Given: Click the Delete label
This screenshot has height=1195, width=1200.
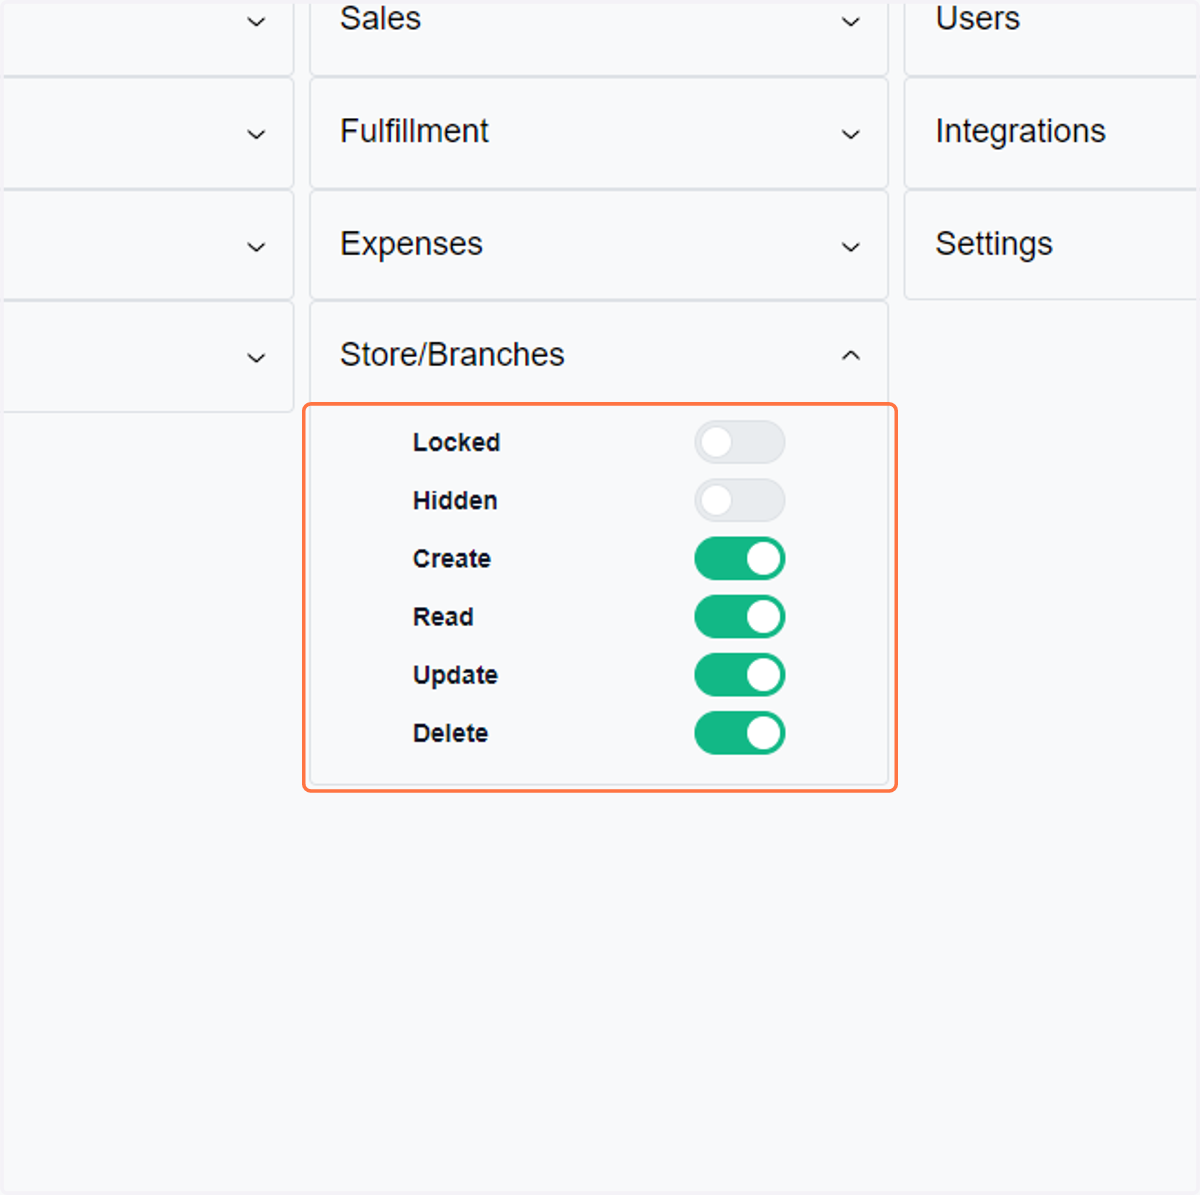Looking at the screenshot, I should [x=450, y=733].
